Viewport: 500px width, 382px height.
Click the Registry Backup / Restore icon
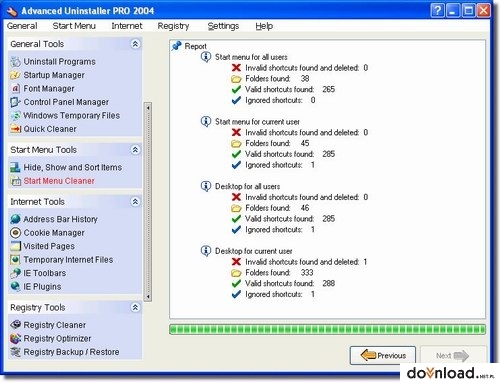(x=15, y=352)
